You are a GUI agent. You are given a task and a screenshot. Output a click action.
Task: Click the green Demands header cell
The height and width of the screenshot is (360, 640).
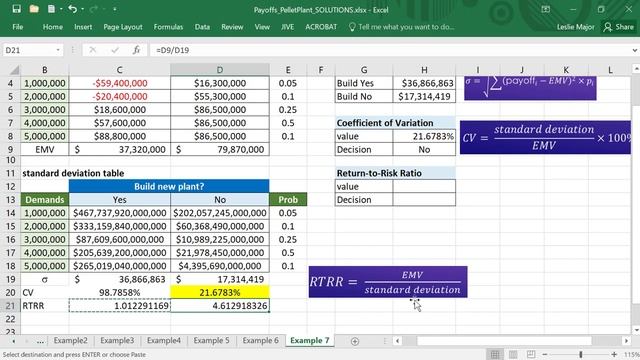point(45,200)
